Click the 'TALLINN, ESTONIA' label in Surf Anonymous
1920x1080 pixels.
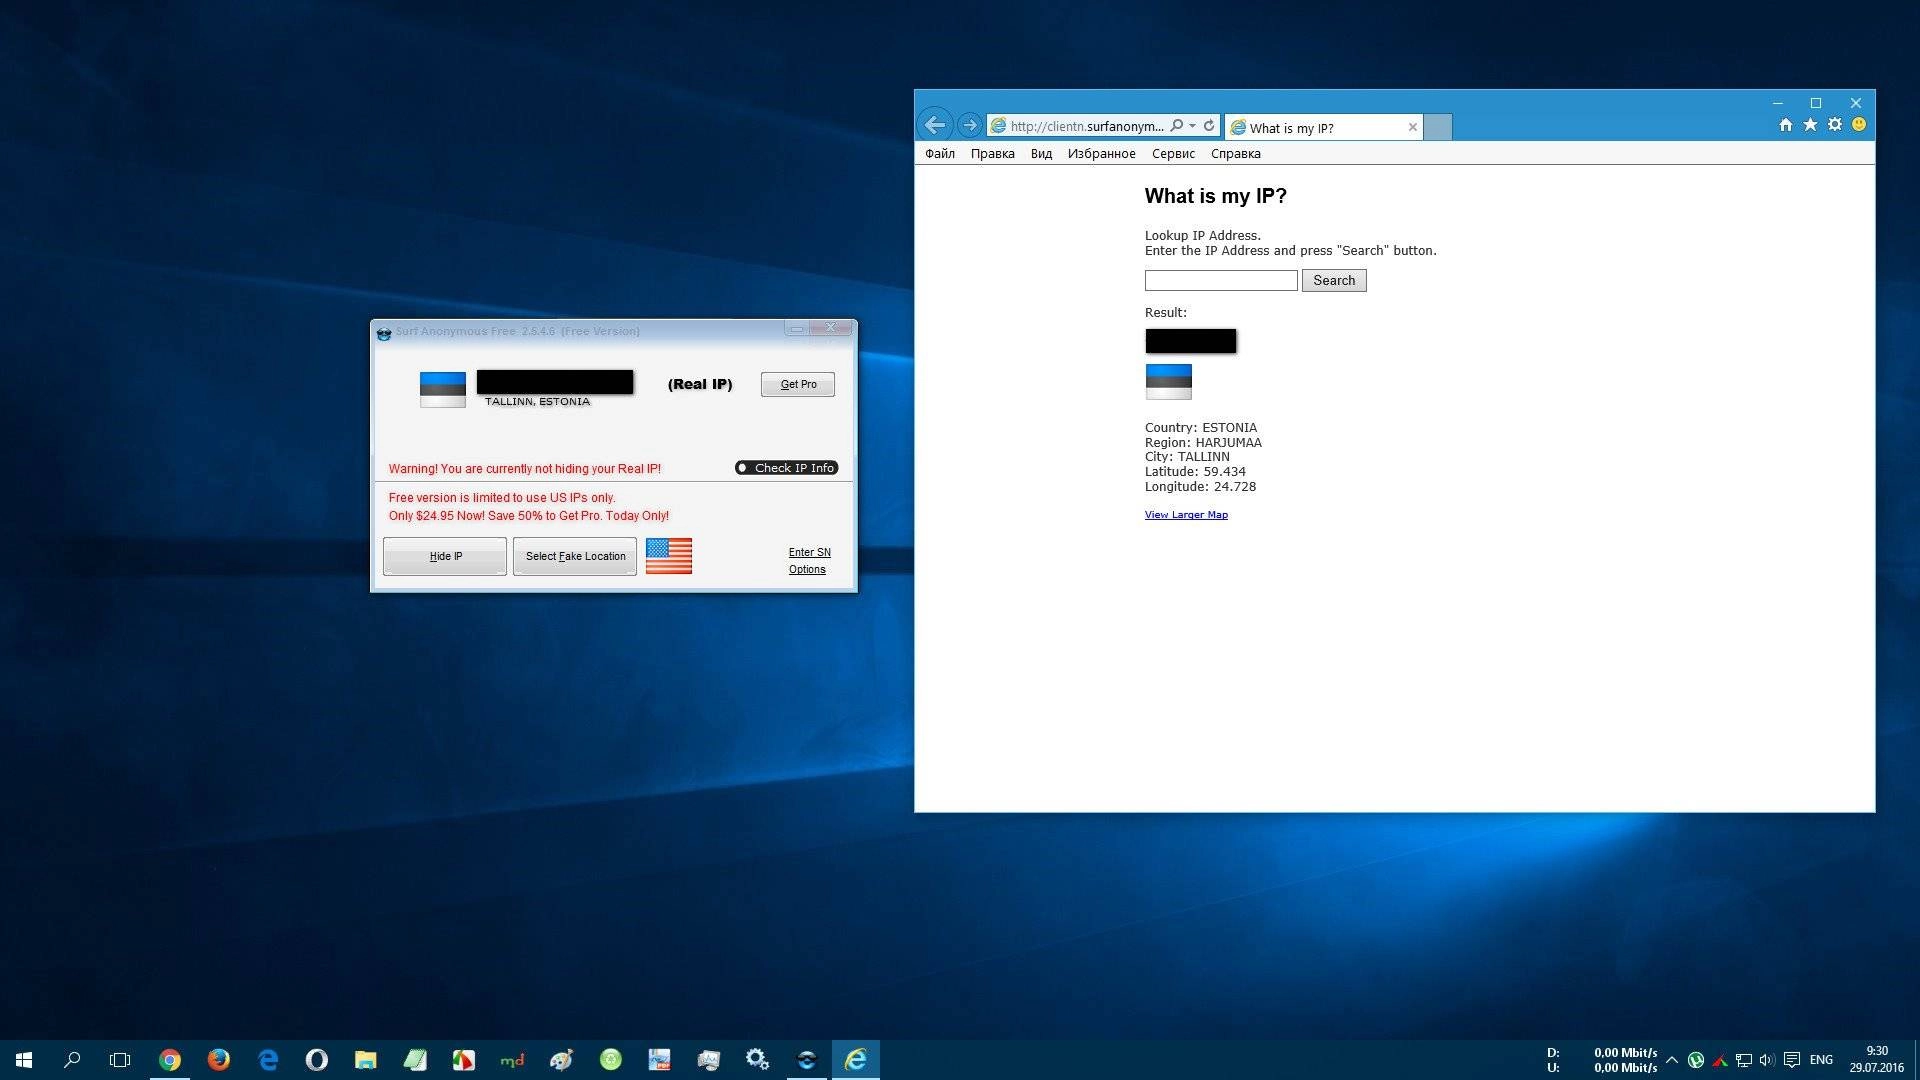537,401
